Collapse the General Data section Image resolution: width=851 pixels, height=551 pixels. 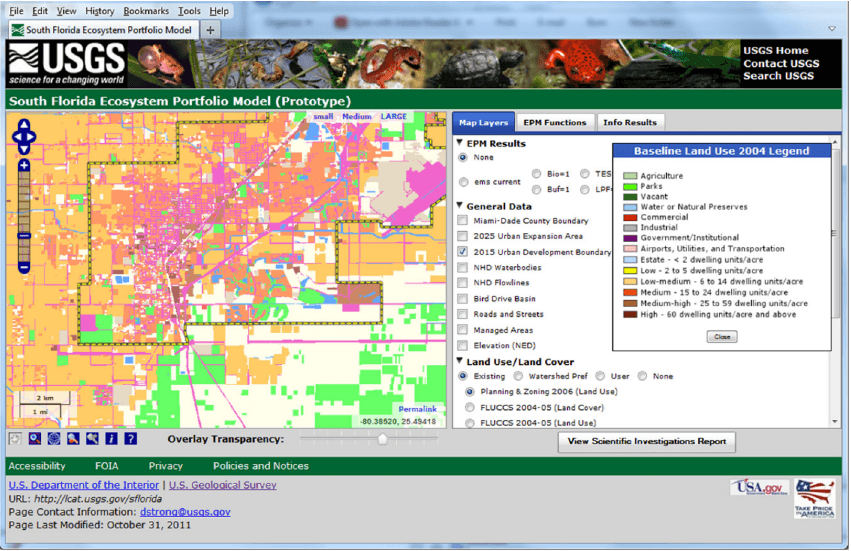tap(459, 206)
